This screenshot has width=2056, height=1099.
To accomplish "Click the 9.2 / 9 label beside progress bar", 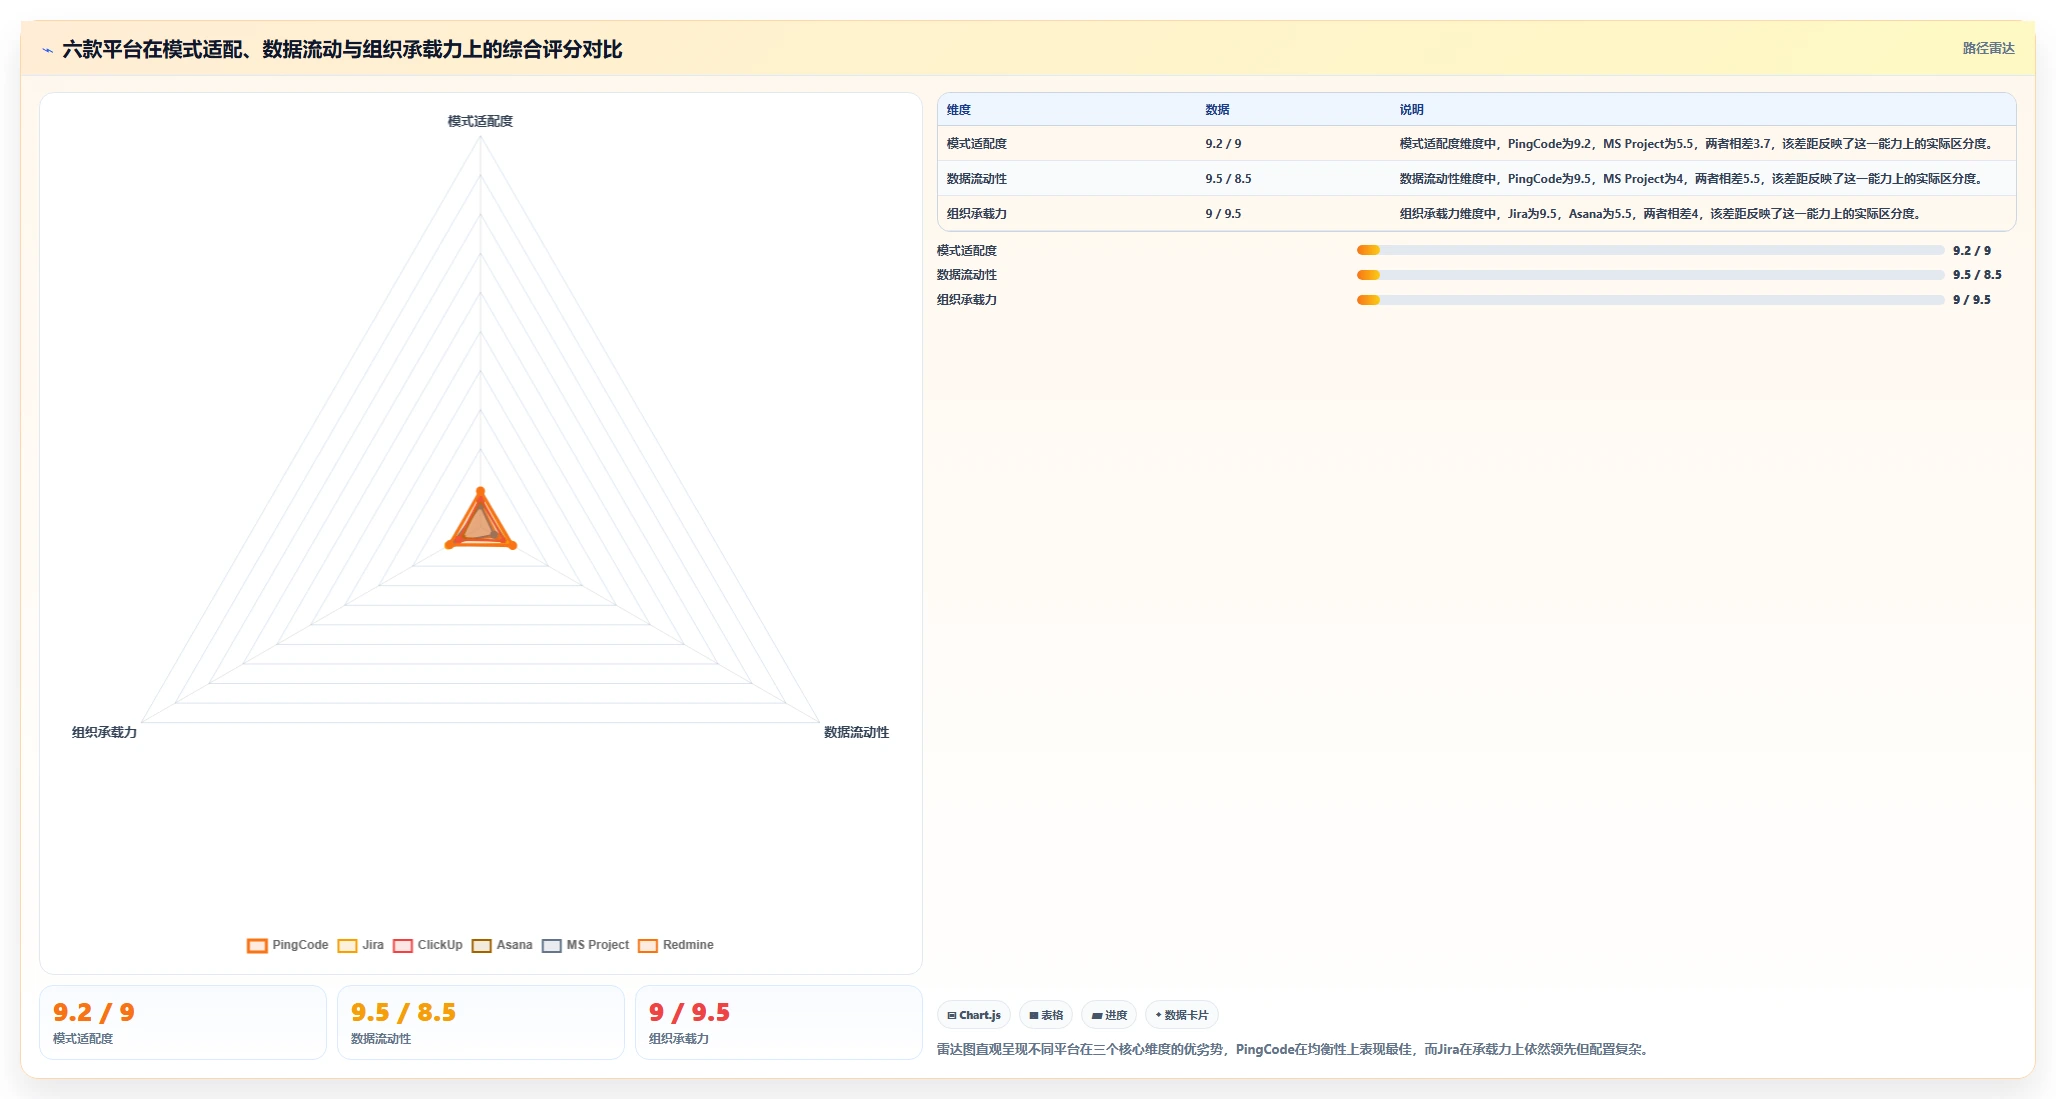I will click(1971, 251).
